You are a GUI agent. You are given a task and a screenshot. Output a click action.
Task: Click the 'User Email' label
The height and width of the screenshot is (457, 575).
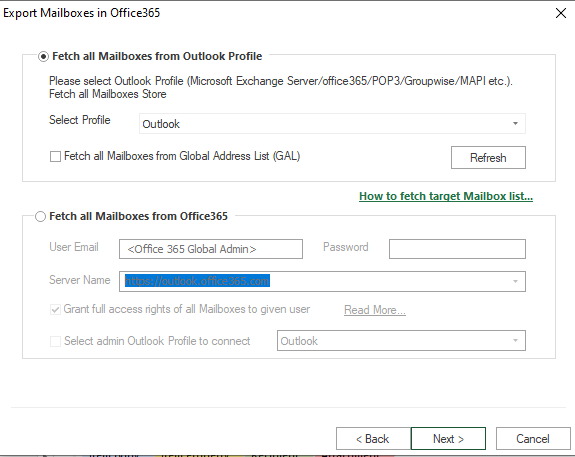point(74,247)
